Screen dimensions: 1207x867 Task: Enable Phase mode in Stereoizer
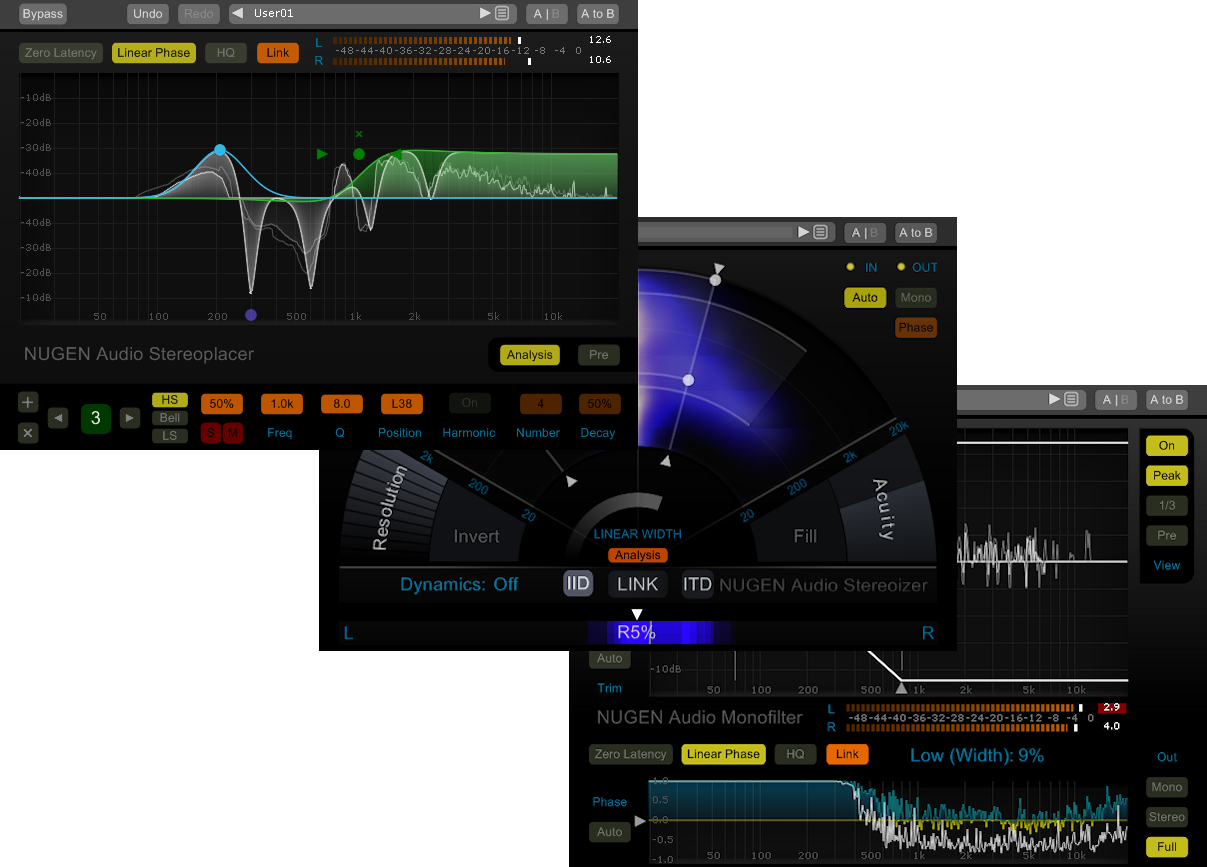point(916,327)
